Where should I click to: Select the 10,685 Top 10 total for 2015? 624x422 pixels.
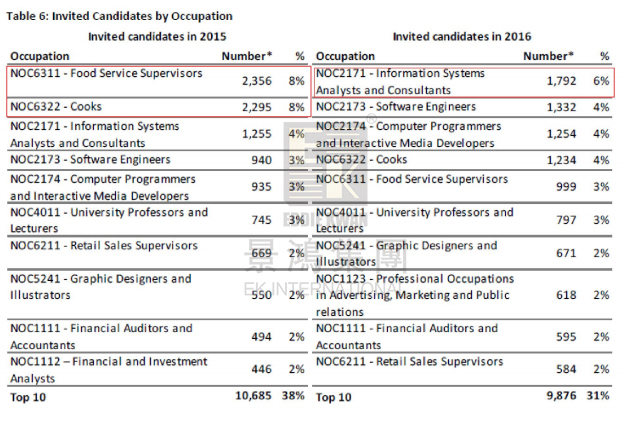click(x=254, y=396)
